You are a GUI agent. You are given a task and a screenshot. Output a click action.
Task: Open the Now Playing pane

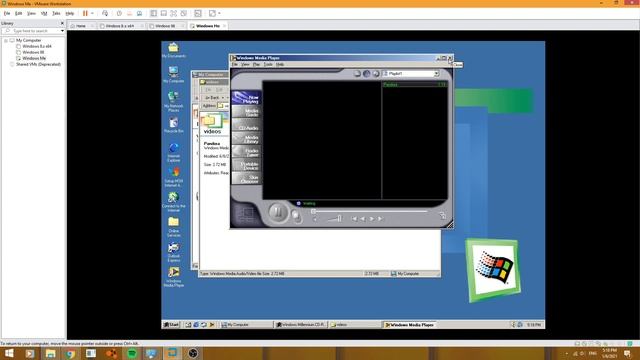pyautogui.click(x=247, y=98)
